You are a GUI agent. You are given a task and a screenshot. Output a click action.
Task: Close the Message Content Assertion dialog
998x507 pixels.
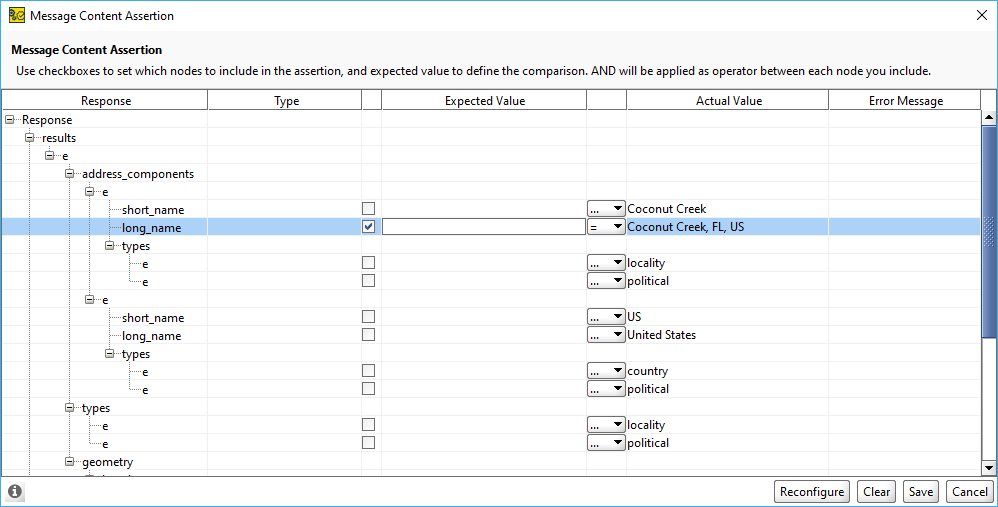click(979, 15)
